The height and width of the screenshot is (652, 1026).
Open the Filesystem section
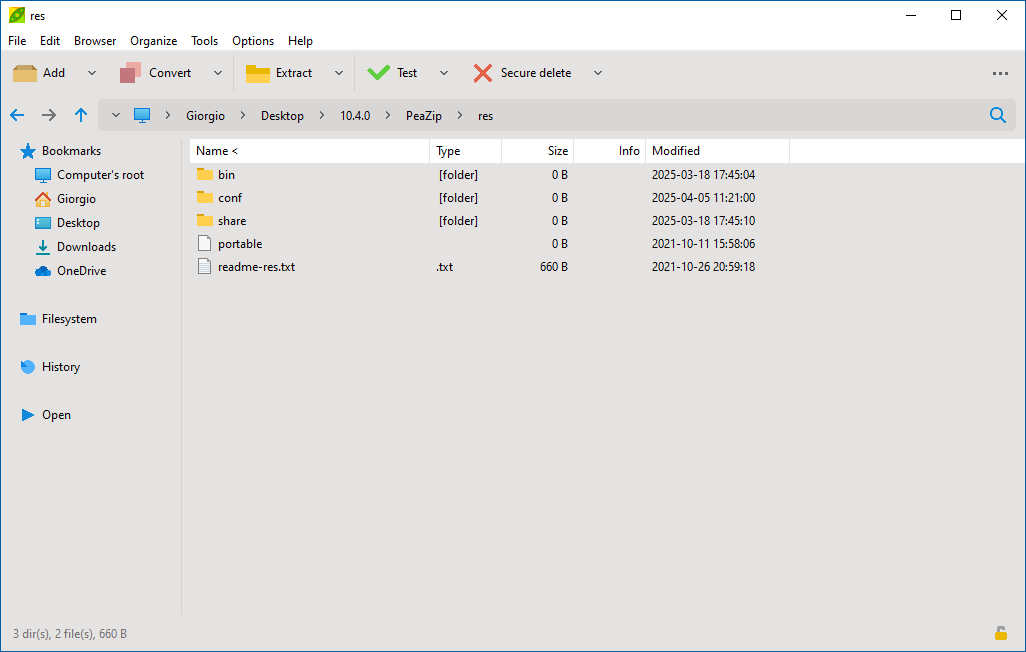click(68, 318)
